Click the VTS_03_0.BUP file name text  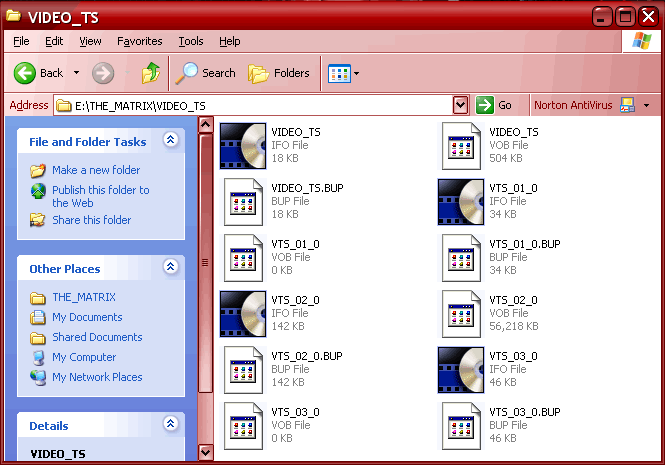(x=525, y=412)
